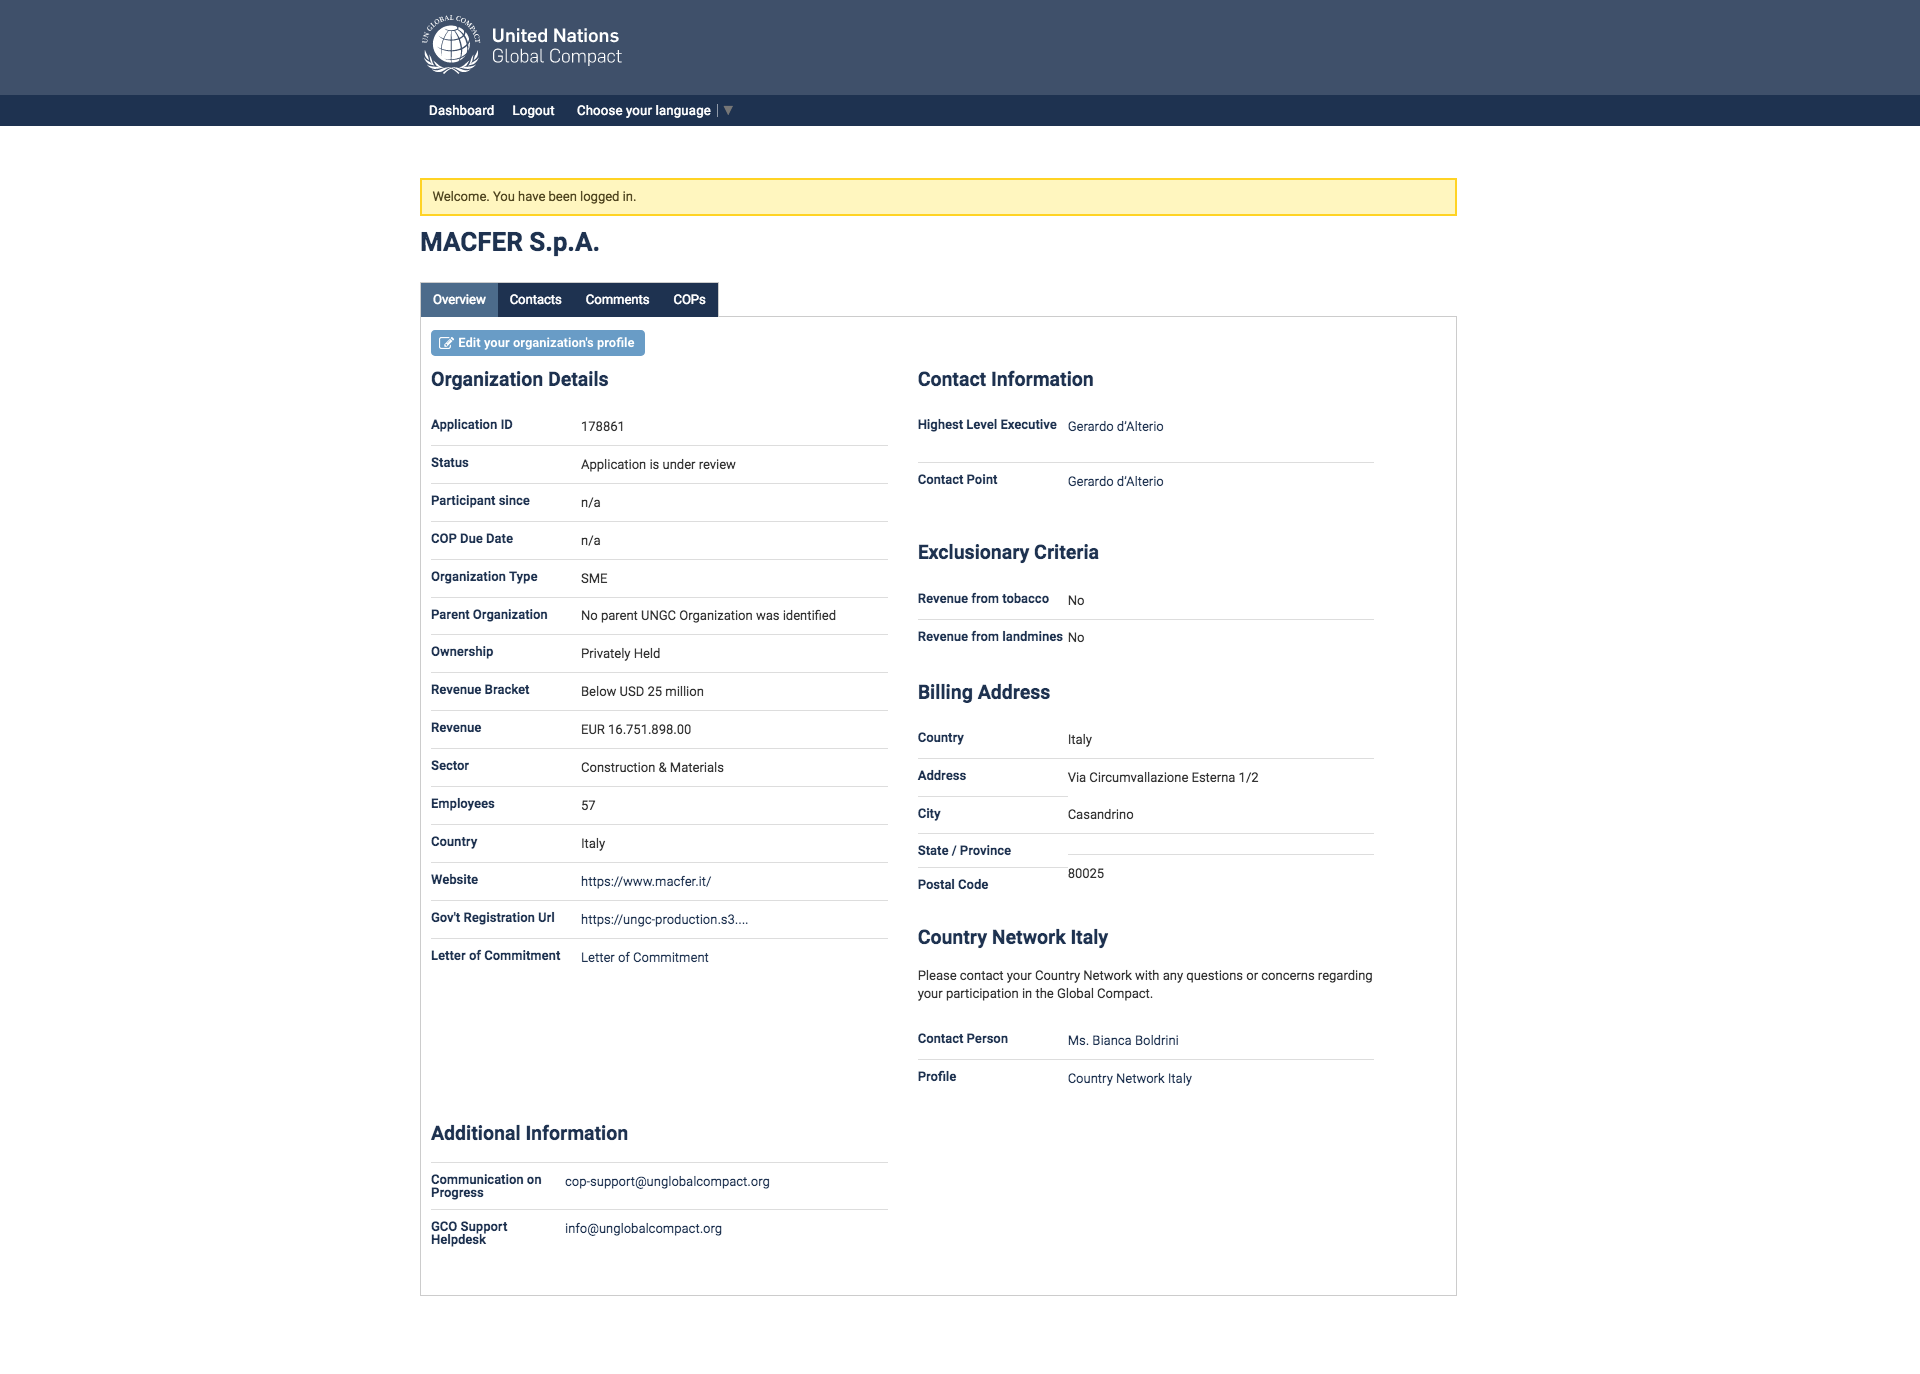
Task: Click the Ownership value Privately Held
Action: 620,654
